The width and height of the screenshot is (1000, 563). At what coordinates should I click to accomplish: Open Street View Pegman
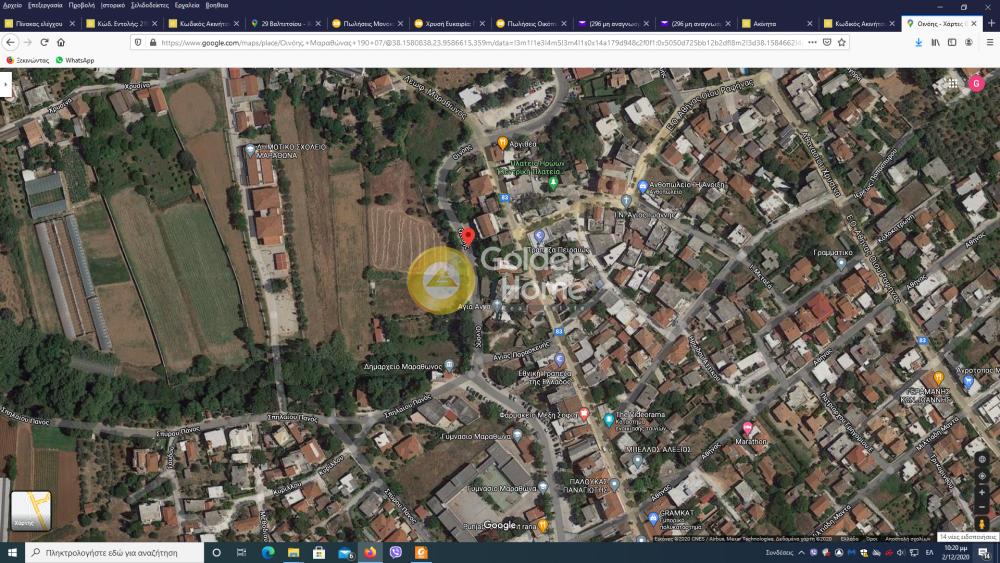(x=982, y=523)
